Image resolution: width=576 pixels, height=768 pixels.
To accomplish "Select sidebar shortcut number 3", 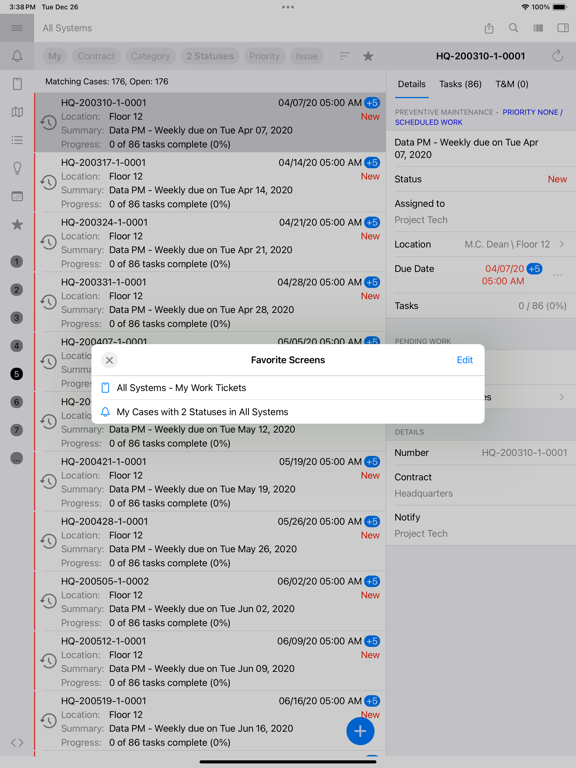I will (x=17, y=318).
